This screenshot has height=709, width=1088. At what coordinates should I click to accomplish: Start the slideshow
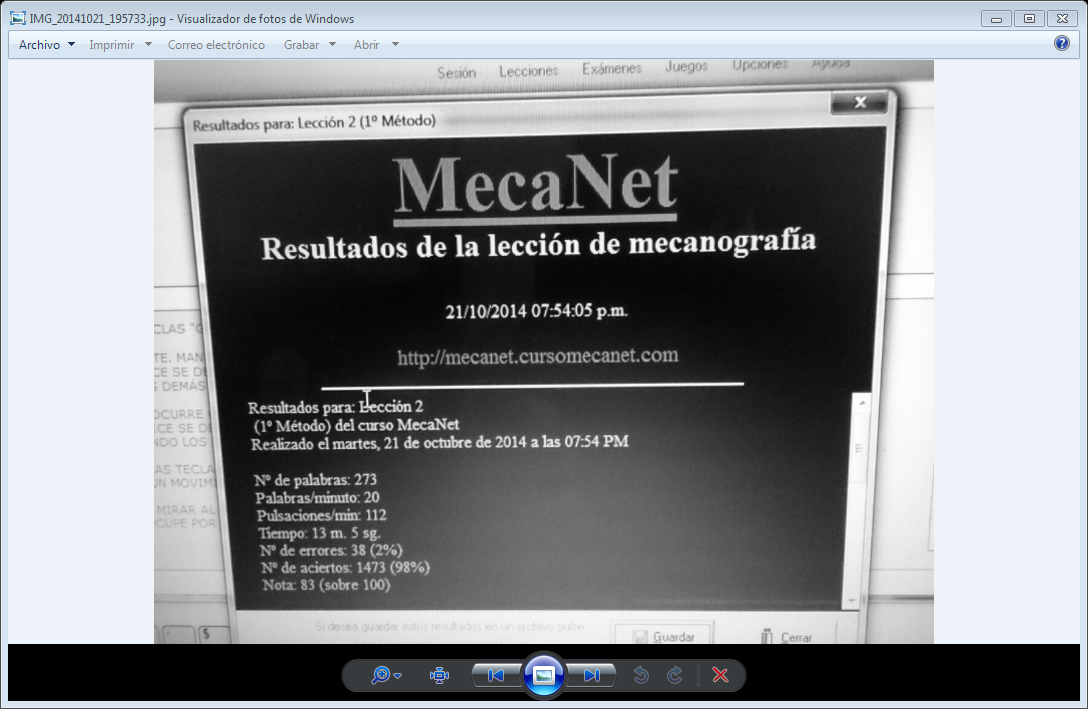[x=543, y=675]
